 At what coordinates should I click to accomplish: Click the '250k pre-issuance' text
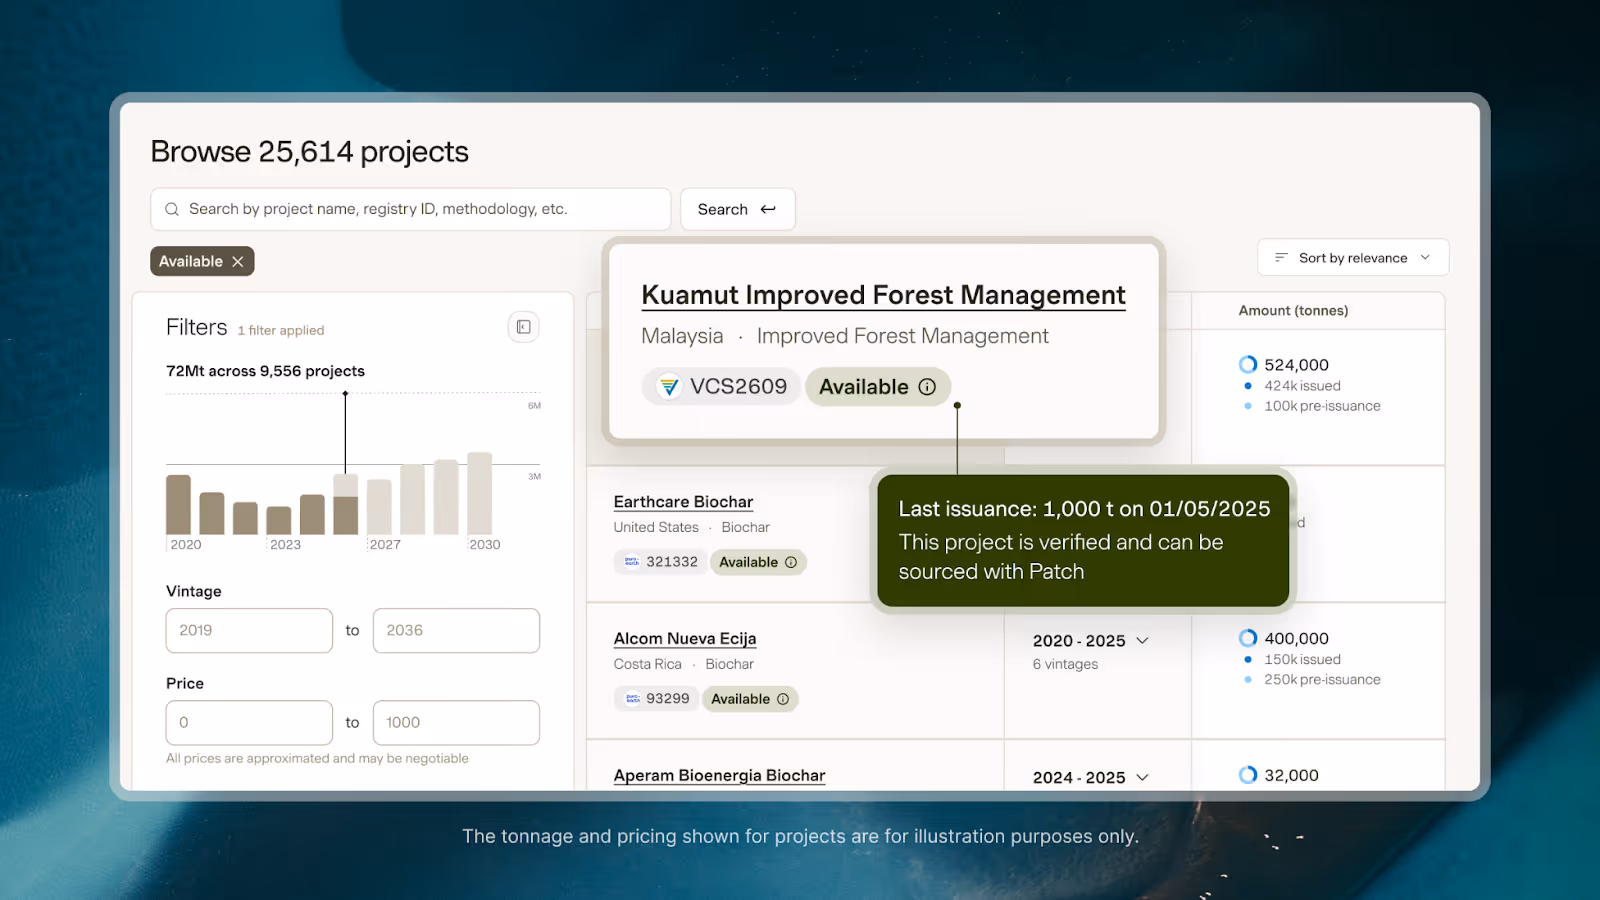(x=1322, y=680)
